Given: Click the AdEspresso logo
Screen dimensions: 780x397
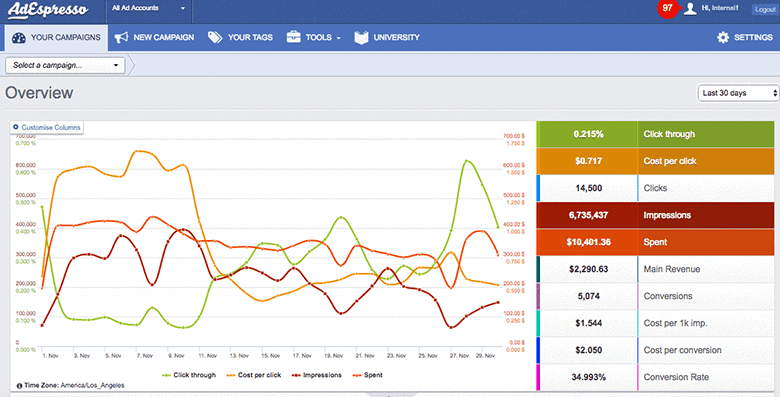Looking at the screenshot, I should click(x=48, y=10).
